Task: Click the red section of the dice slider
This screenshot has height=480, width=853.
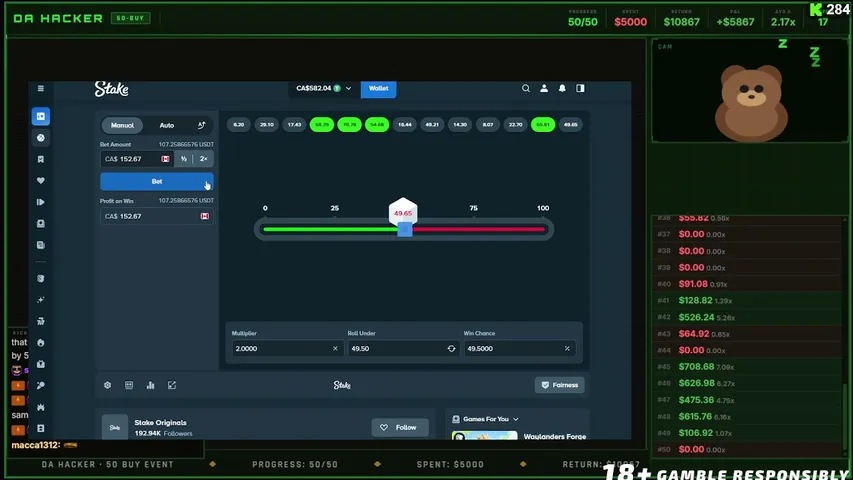Action: coord(479,229)
